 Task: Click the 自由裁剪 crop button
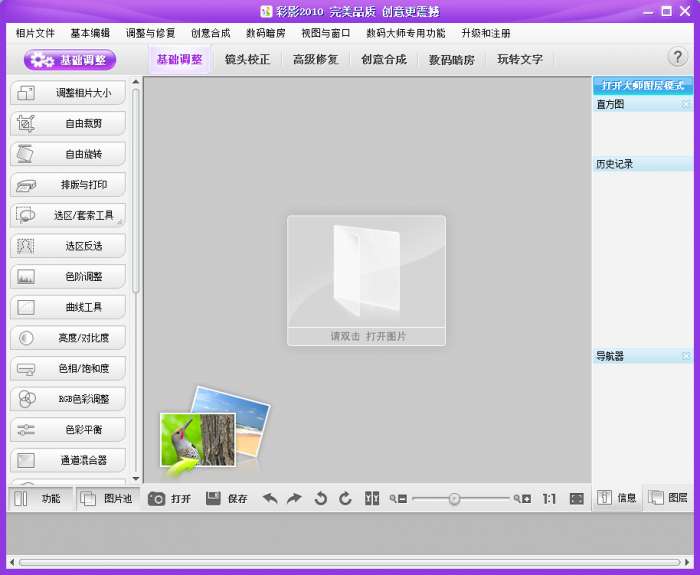point(68,124)
